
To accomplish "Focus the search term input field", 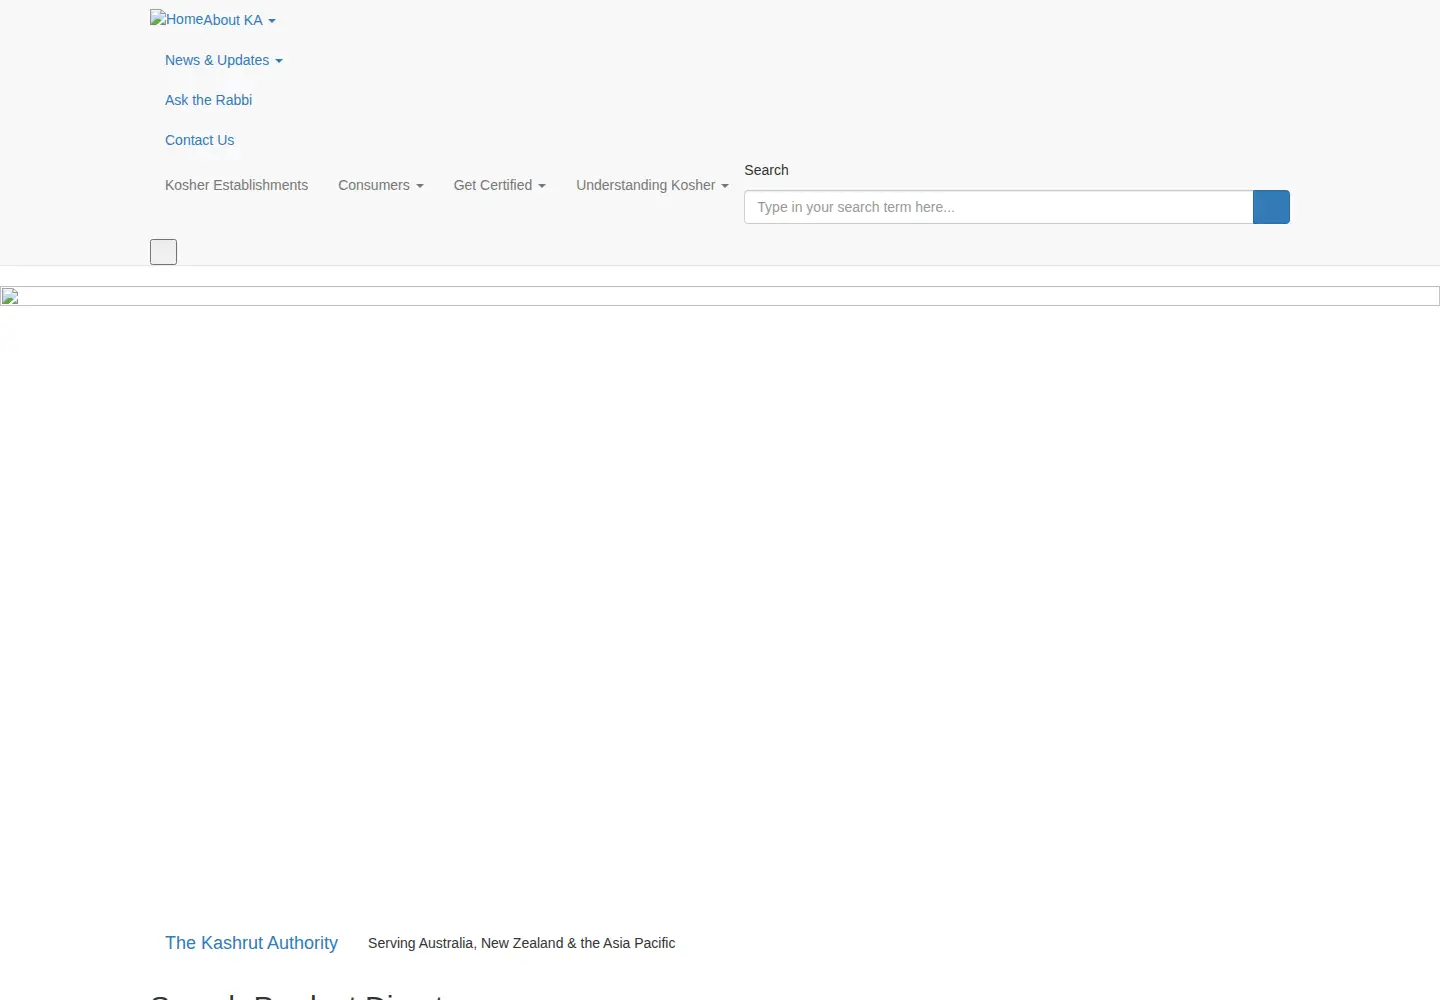I will pyautogui.click(x=998, y=207).
